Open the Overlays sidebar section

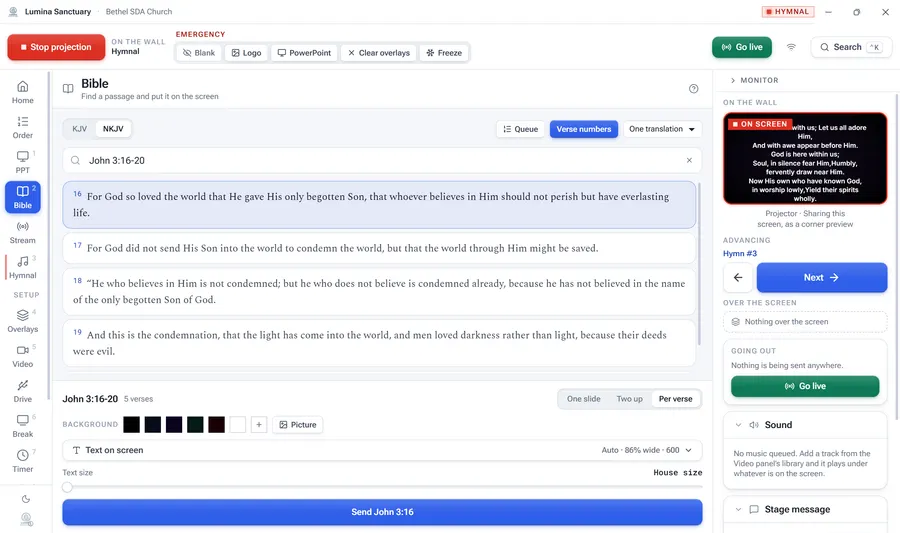[x=22, y=321]
